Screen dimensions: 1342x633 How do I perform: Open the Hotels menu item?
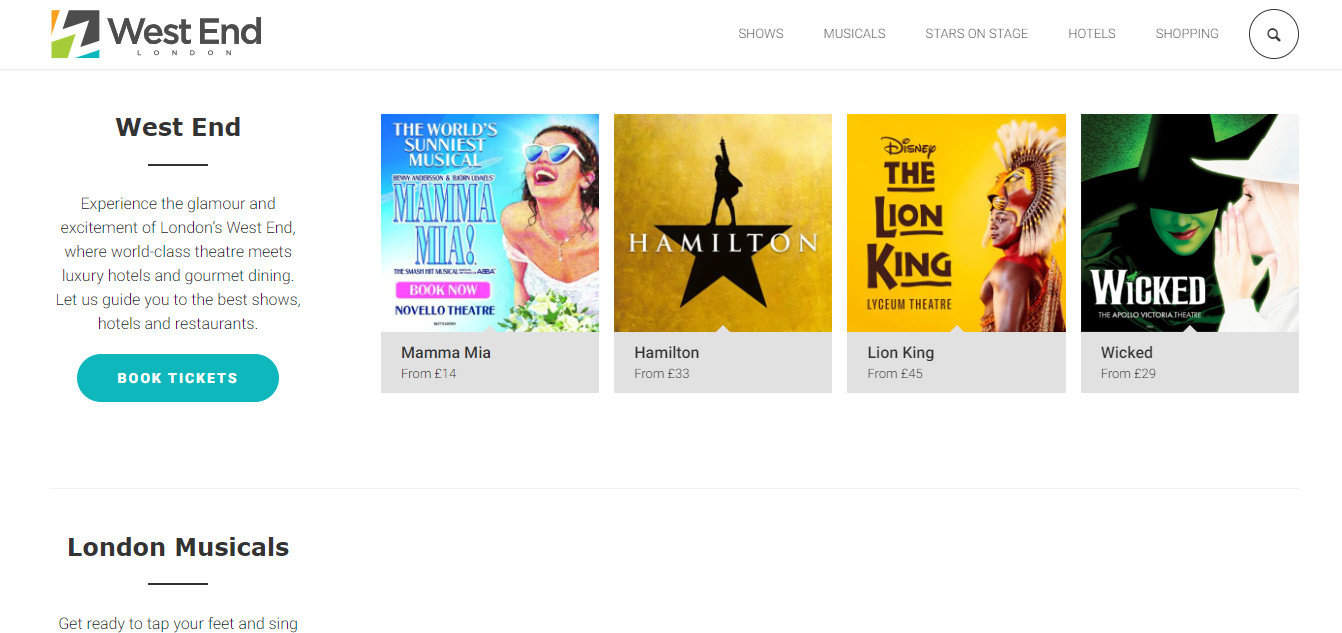tap(1091, 34)
